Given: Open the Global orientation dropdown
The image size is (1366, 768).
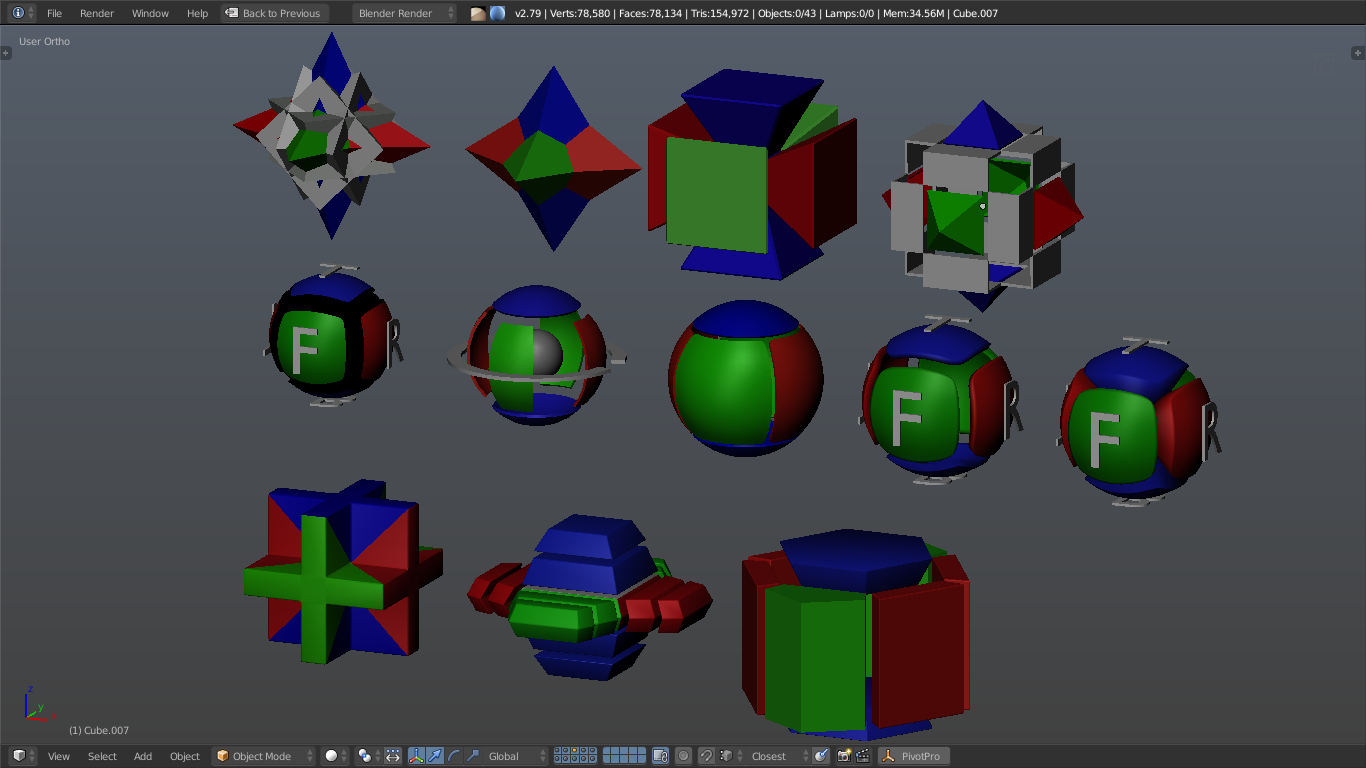Looking at the screenshot, I should (x=516, y=756).
